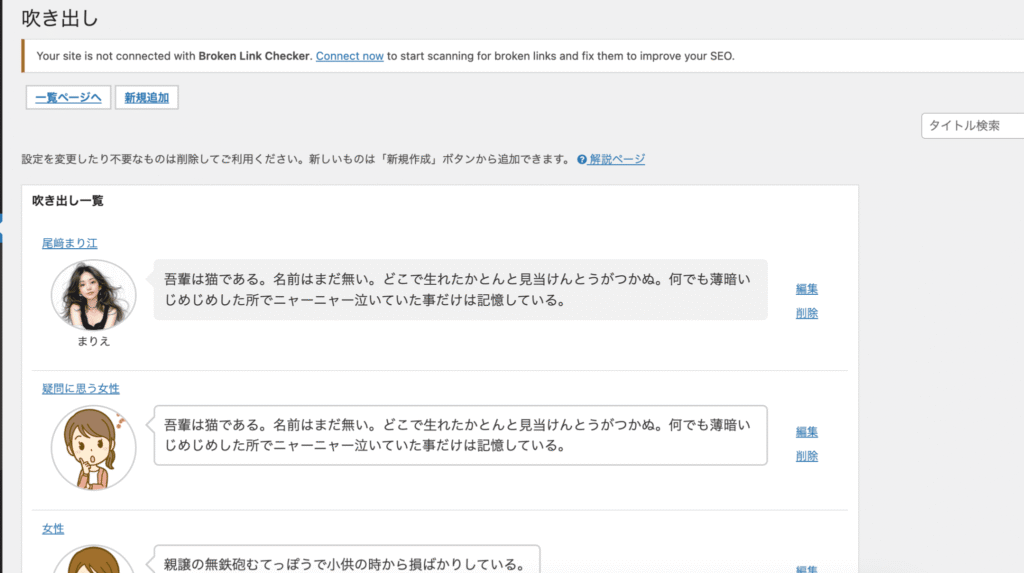Viewport: 1024px width, 573px height.
Task: Click the まりえ avatar photo
Action: tap(93, 295)
